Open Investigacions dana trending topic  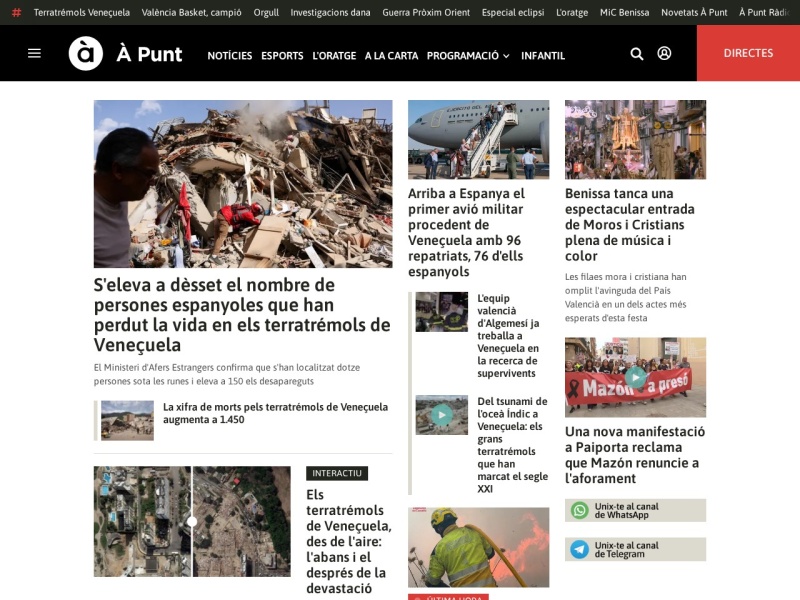pos(330,12)
